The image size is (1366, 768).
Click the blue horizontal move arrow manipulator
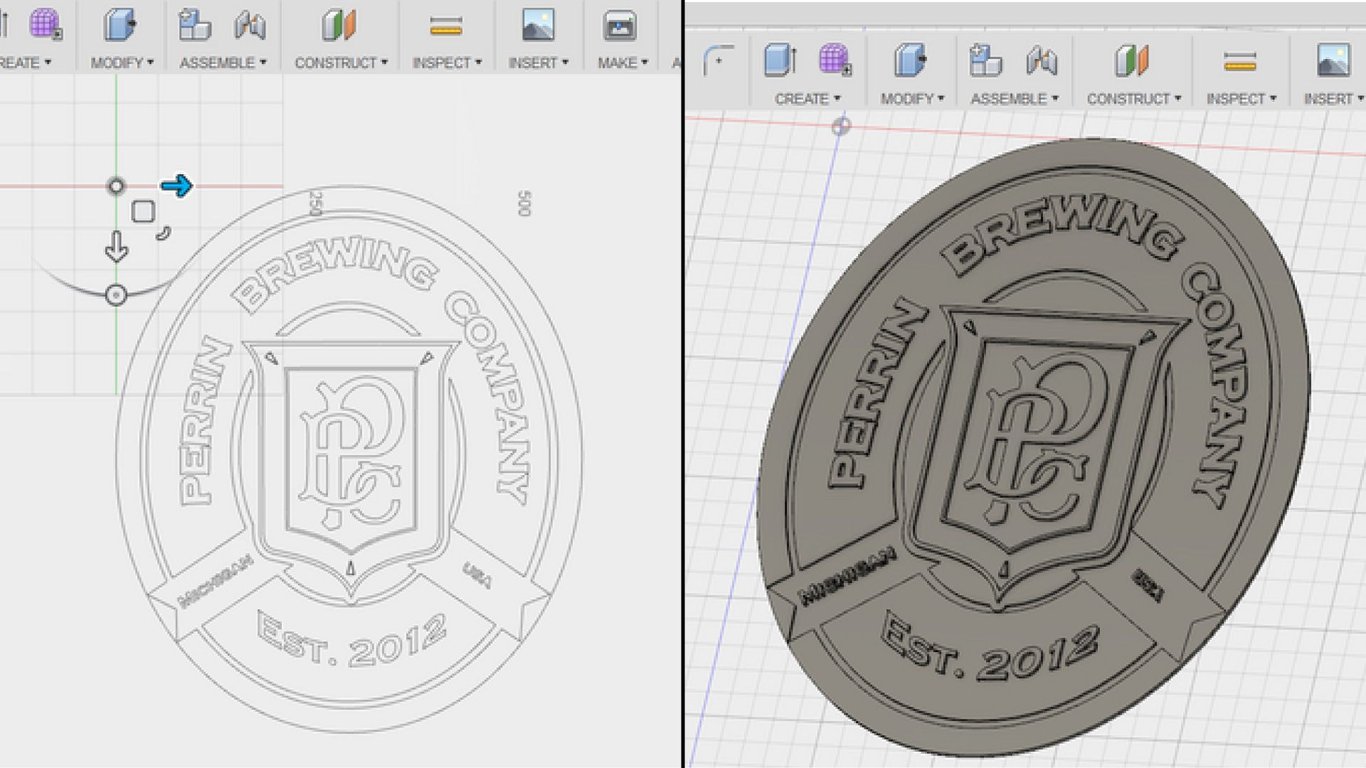tap(177, 185)
